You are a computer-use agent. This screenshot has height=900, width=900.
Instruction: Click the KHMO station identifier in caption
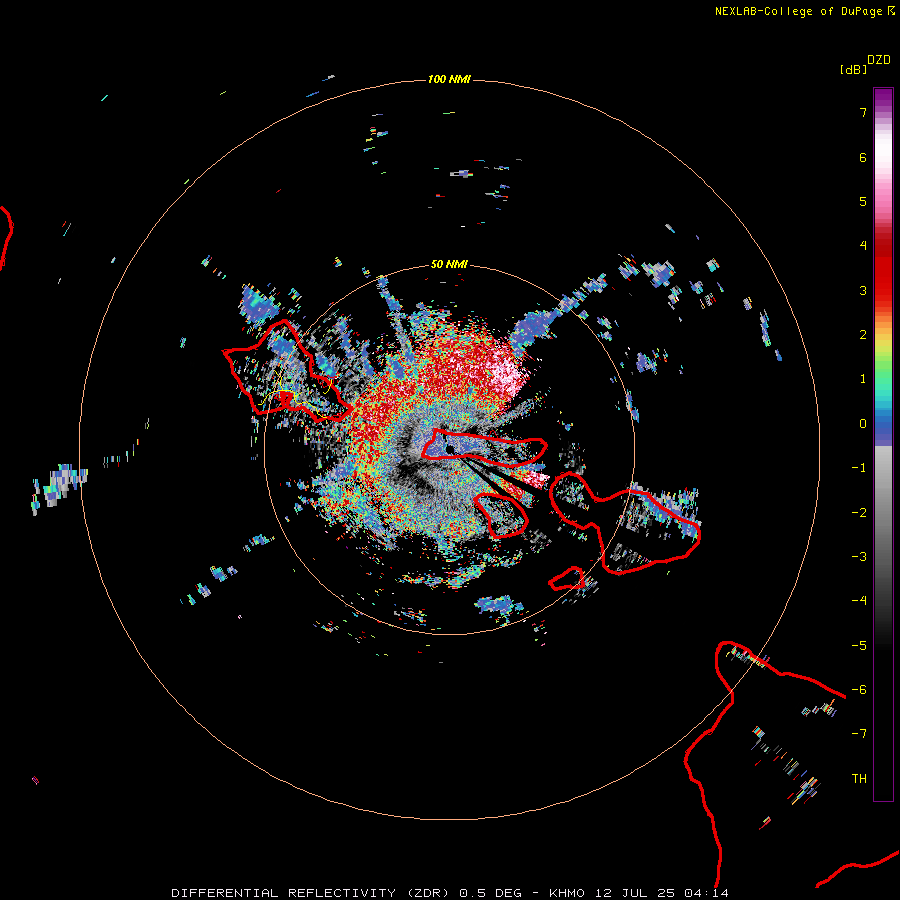tap(567, 893)
